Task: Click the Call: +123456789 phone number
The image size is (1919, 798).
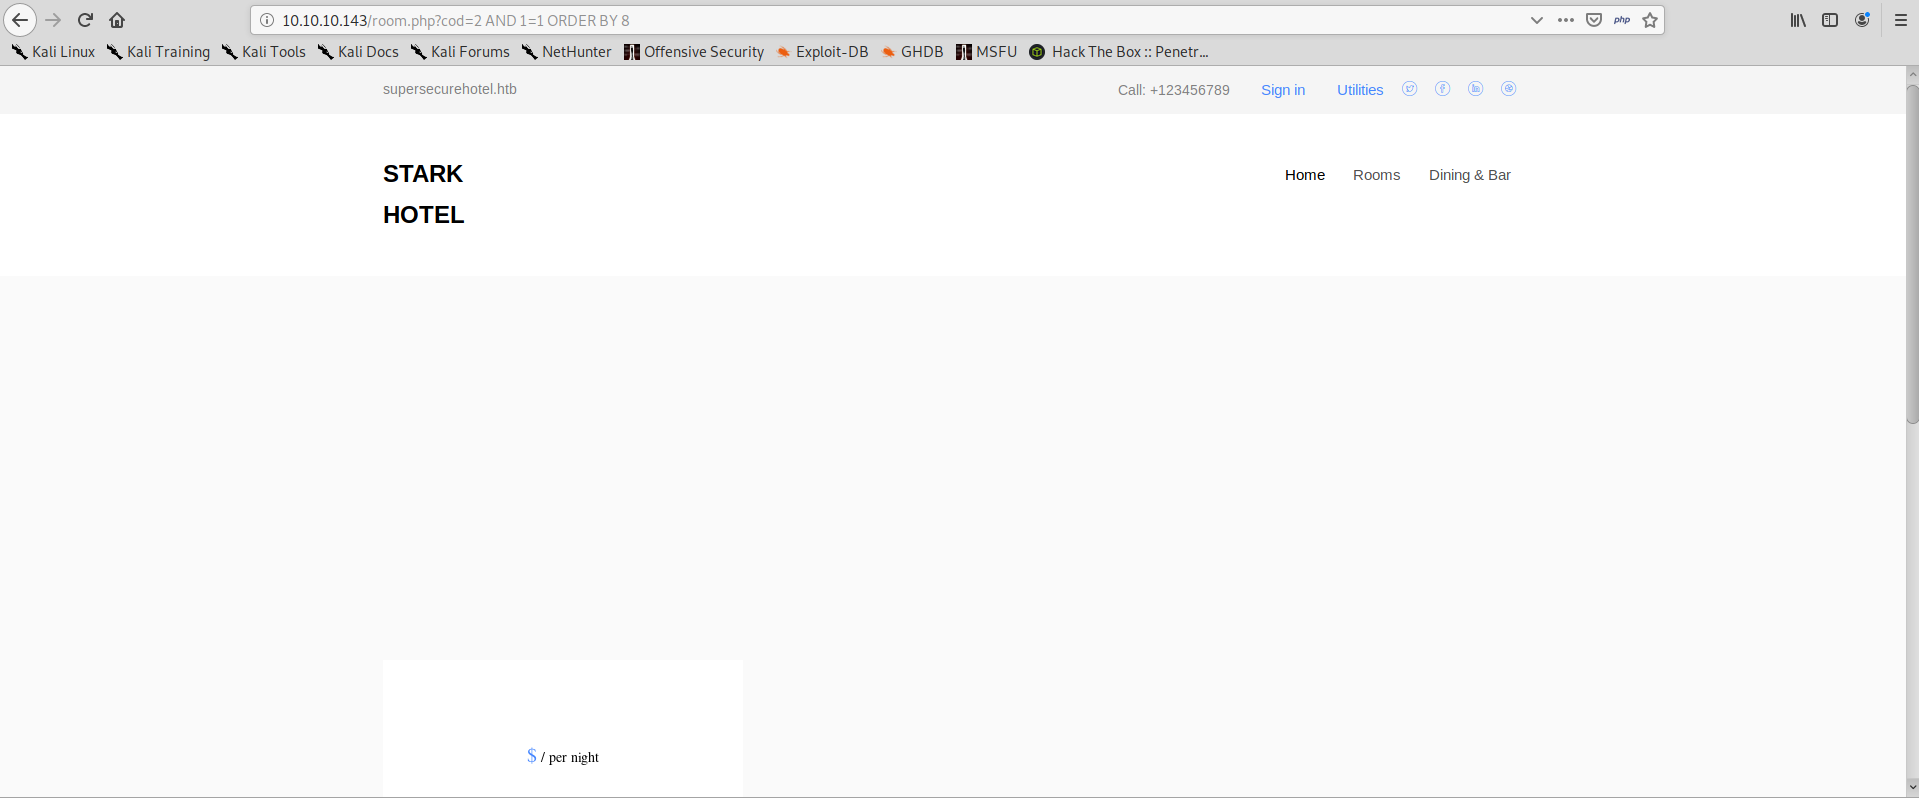Action: [x=1174, y=90]
